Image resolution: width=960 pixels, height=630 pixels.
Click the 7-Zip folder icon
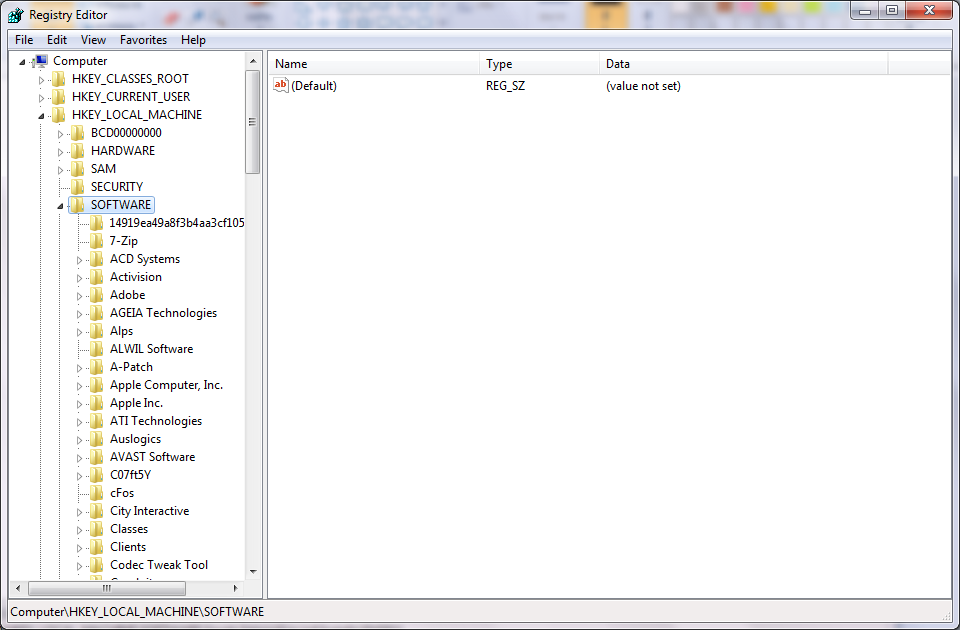97,241
